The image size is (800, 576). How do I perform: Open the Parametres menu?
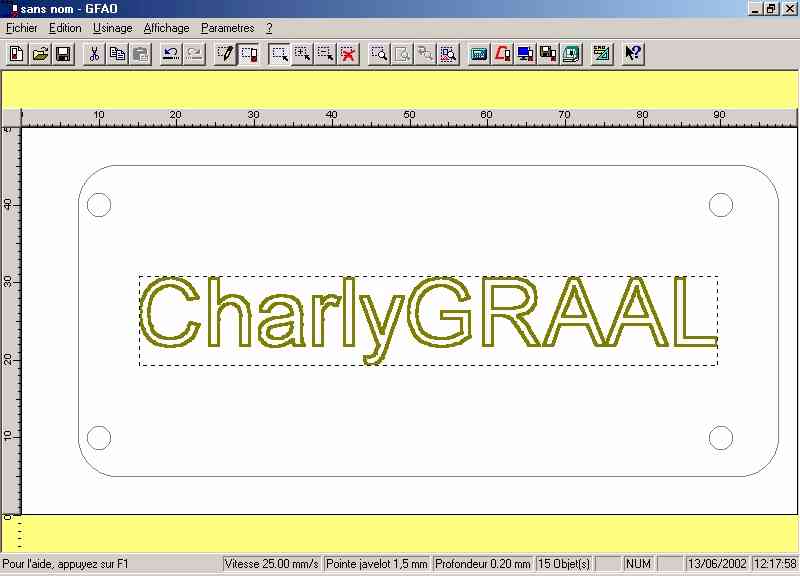click(x=228, y=28)
